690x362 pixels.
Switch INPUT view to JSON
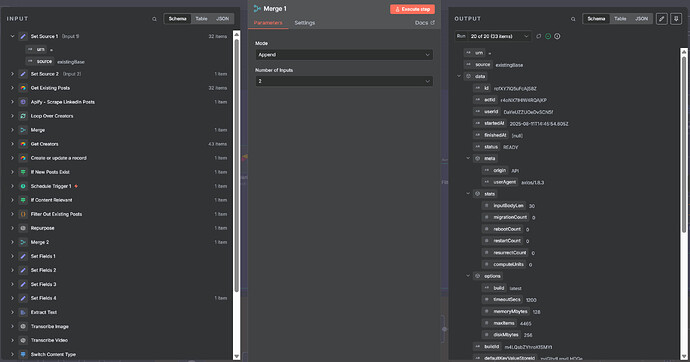tap(222, 18)
